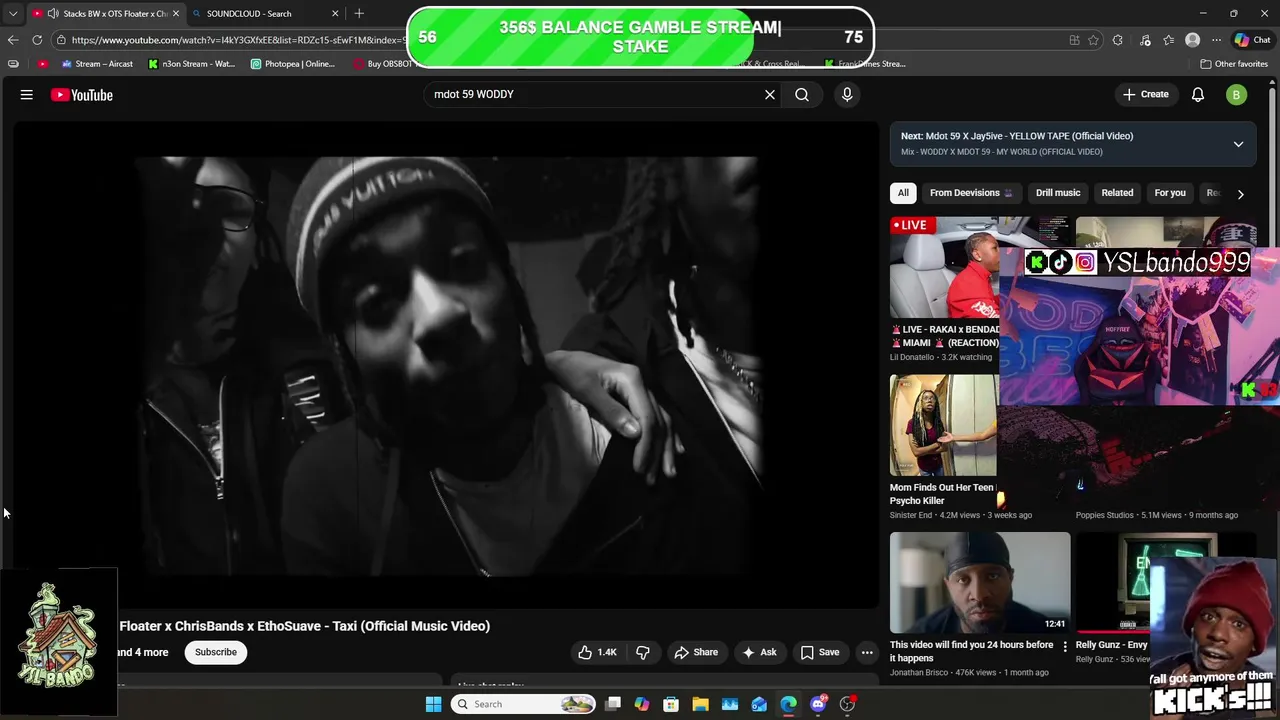1280x720 pixels.
Task: Select the For you chip
Action: click(1170, 193)
